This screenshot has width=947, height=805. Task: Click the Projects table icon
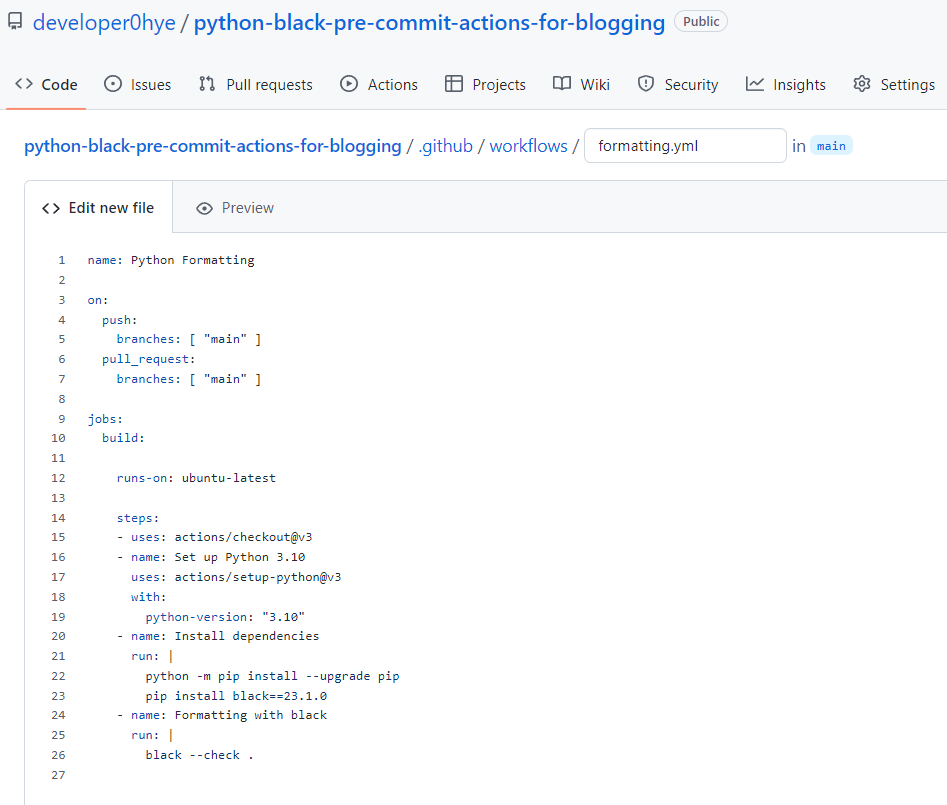[x=454, y=84]
